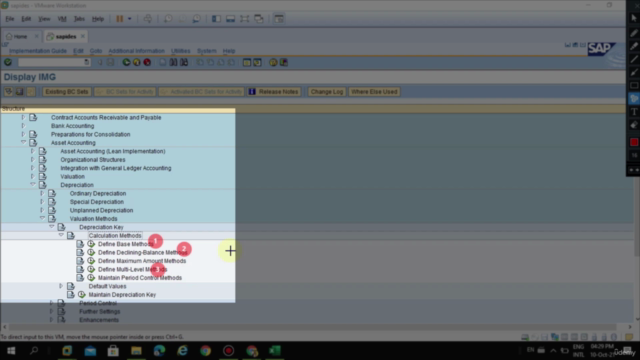This screenshot has width=640, height=360.
Task: Open documentation icon for Define Base Methods
Action: [x=80, y=244]
